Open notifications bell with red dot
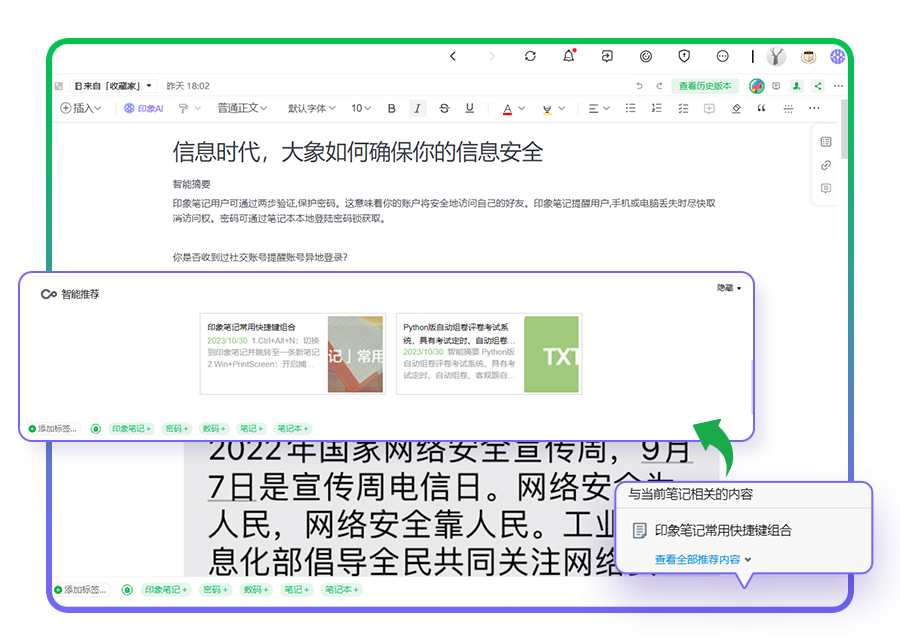This screenshot has width=900, height=640. click(x=568, y=56)
